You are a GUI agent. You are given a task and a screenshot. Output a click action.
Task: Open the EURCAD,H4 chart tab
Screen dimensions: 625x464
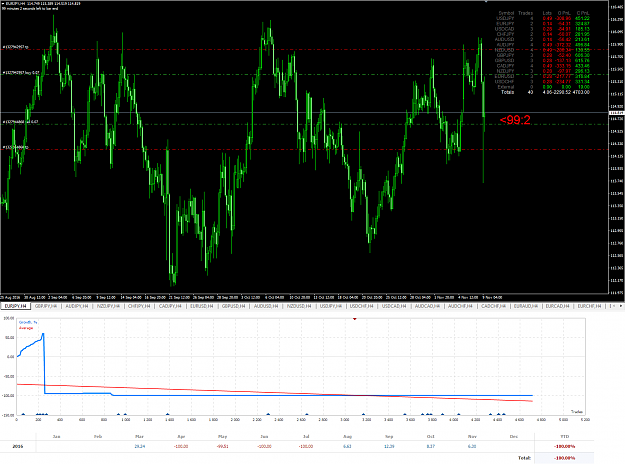[x=558, y=306]
